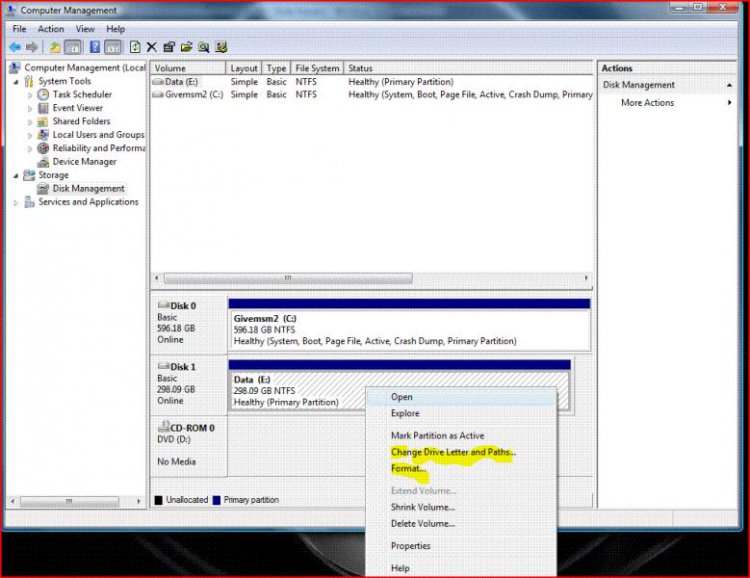This screenshot has height=578, width=750.
Task: Click the blue Help toolbar icon
Action: pyautogui.click(x=95, y=47)
